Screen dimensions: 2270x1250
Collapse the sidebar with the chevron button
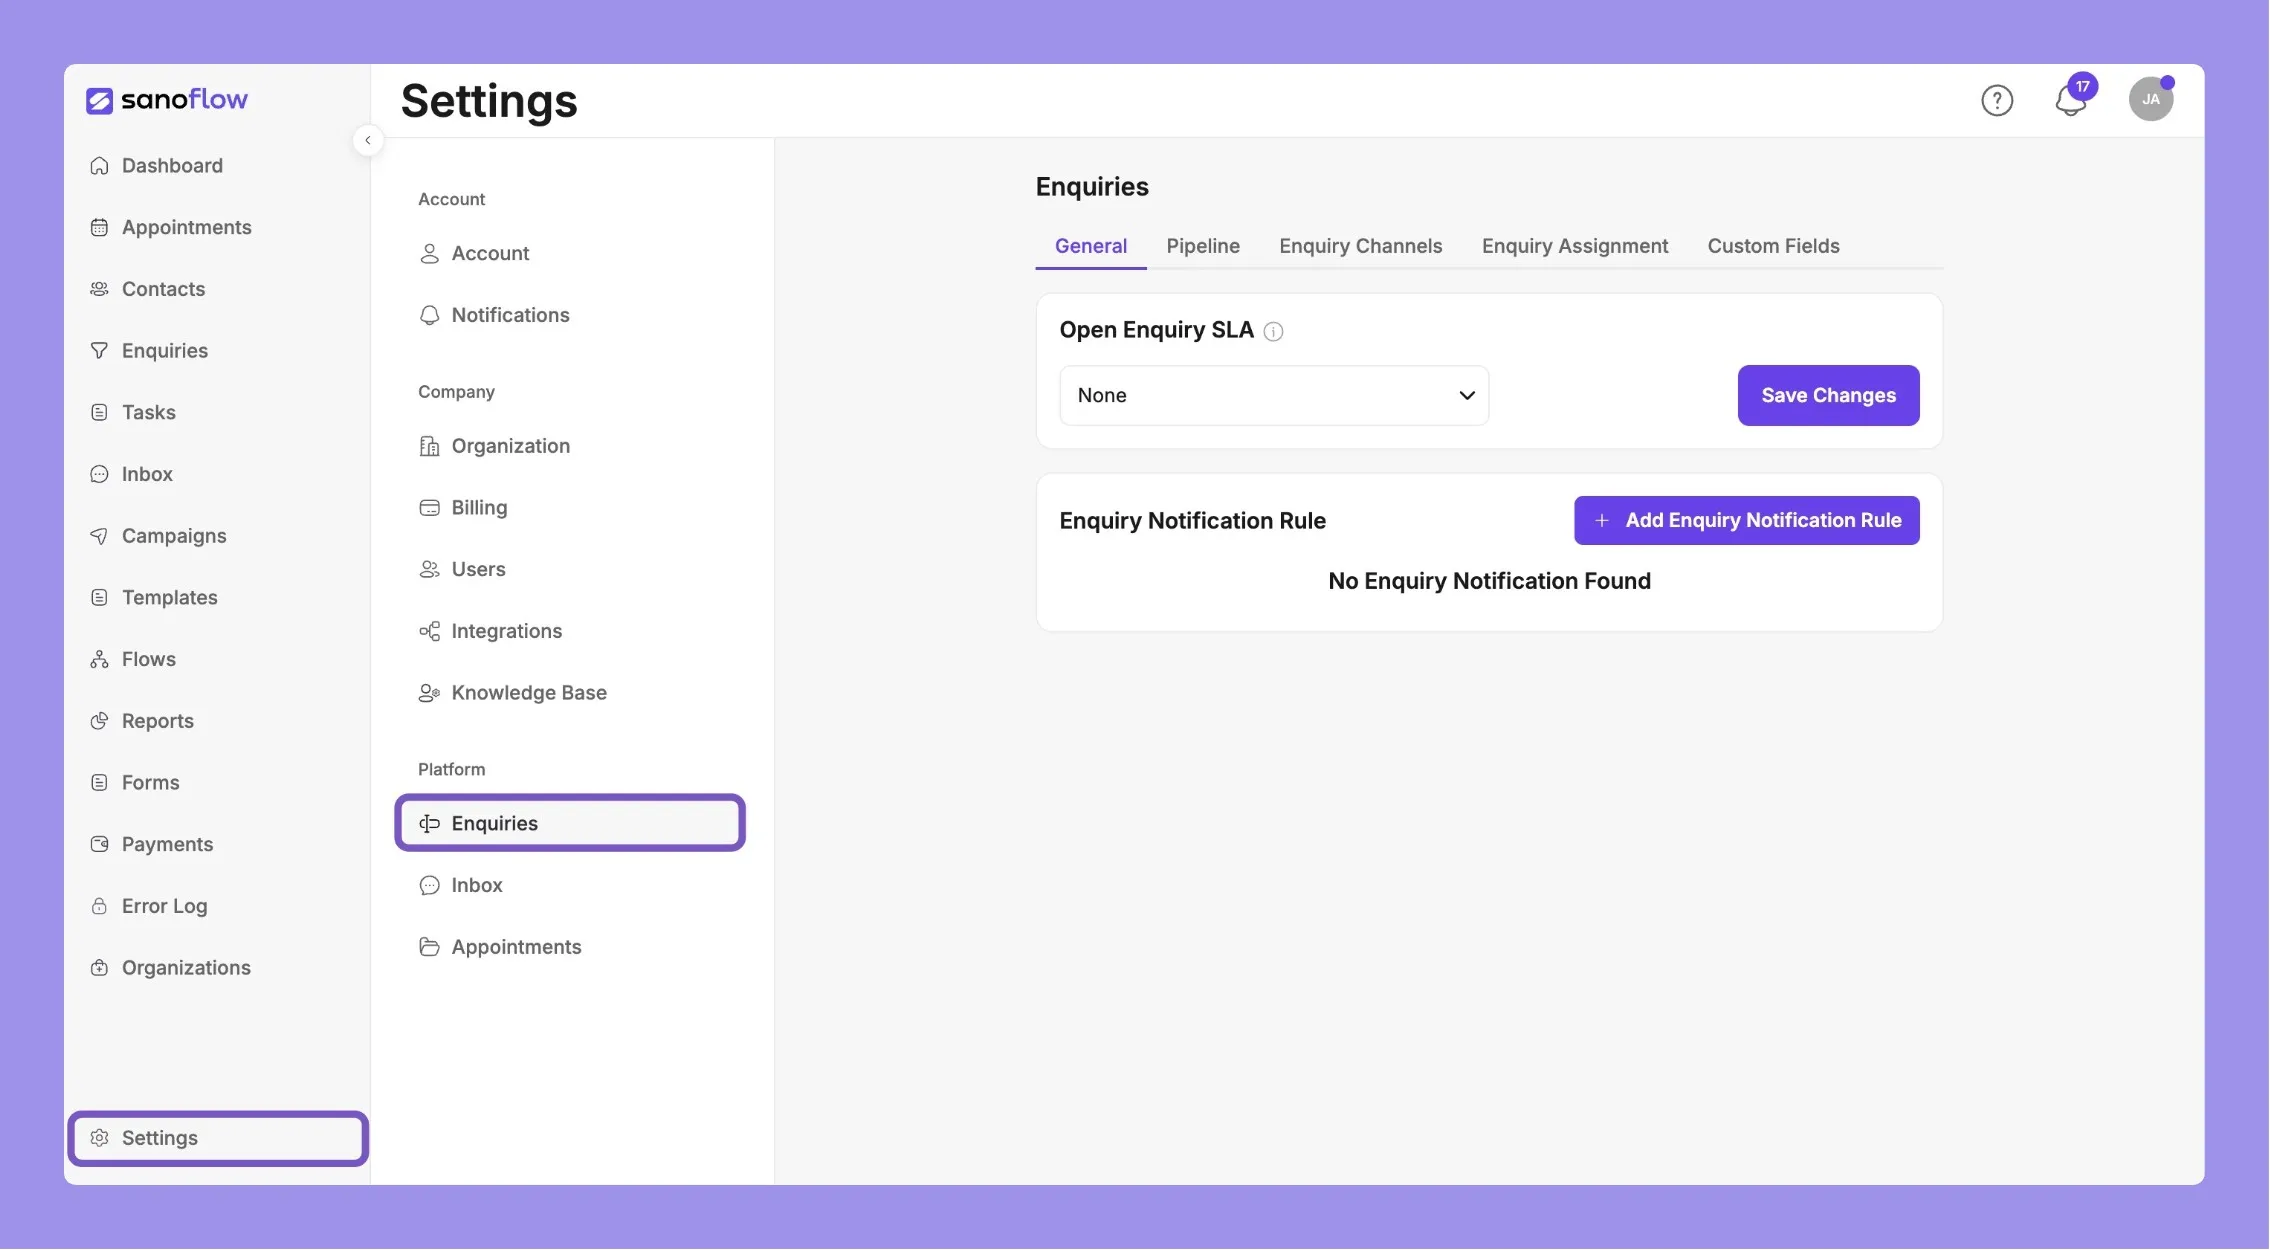pos(368,140)
